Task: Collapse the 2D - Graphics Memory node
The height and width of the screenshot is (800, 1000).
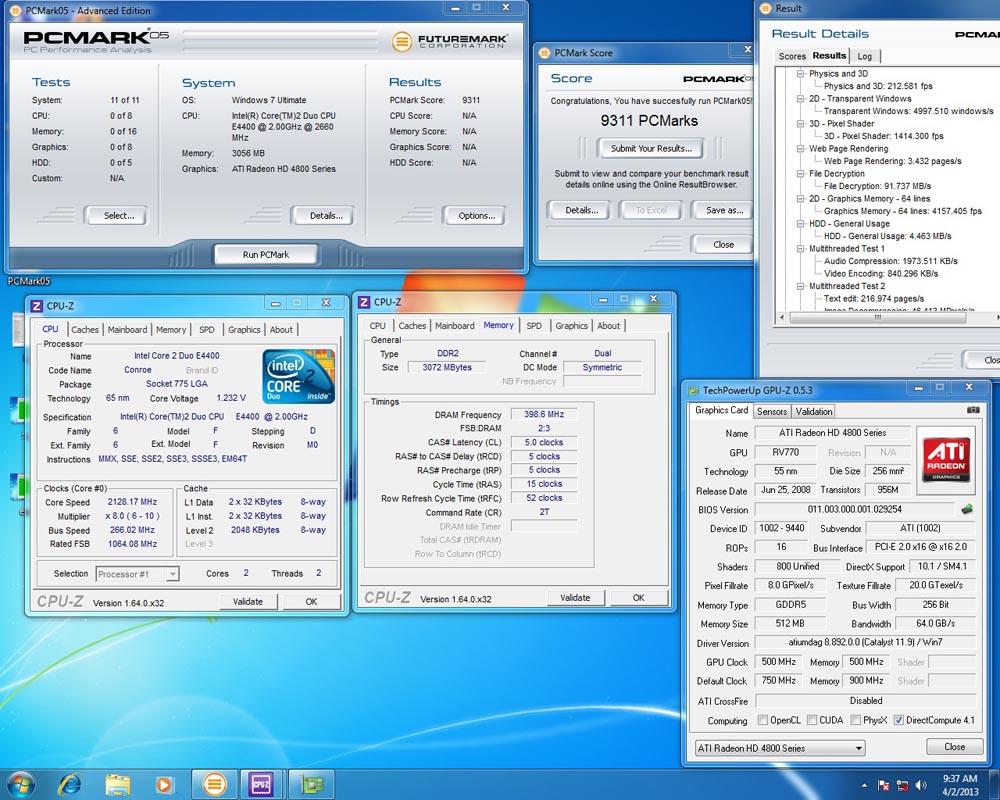Action: click(x=800, y=199)
